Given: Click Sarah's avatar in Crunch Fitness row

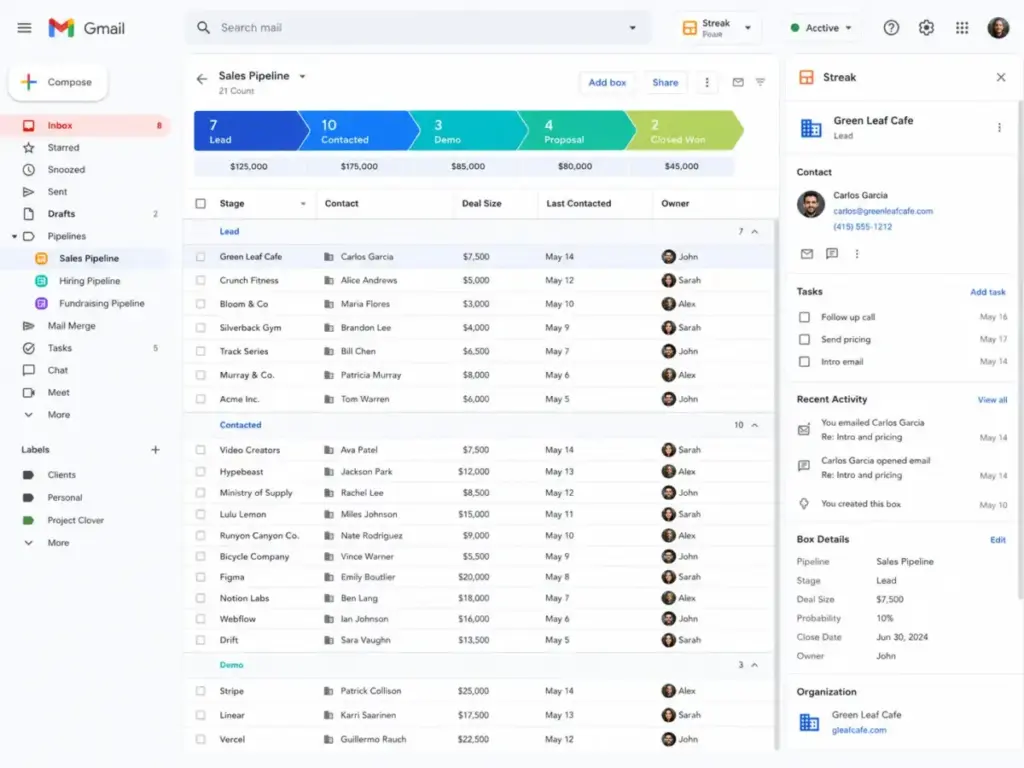Looking at the screenshot, I should [x=668, y=280].
